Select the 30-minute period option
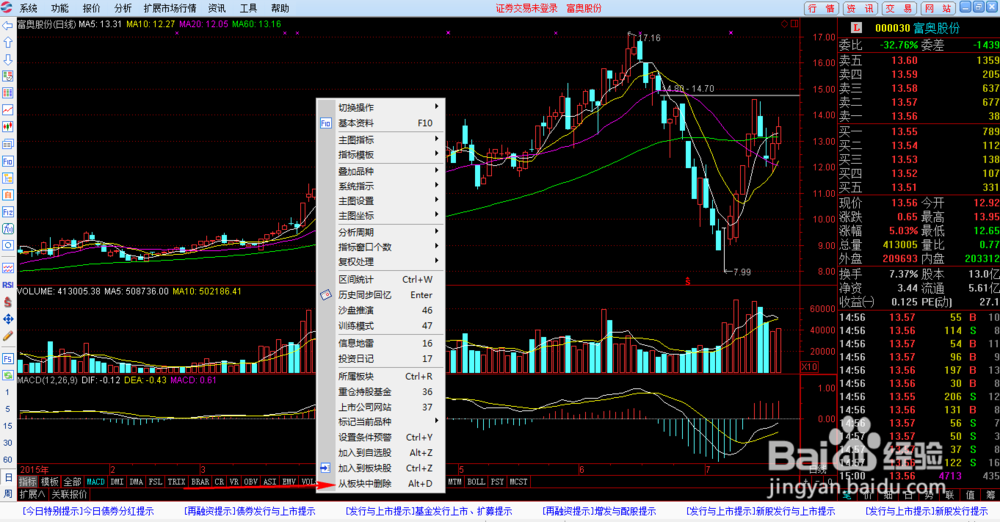Screen dimensions: 1000x522 8,443
